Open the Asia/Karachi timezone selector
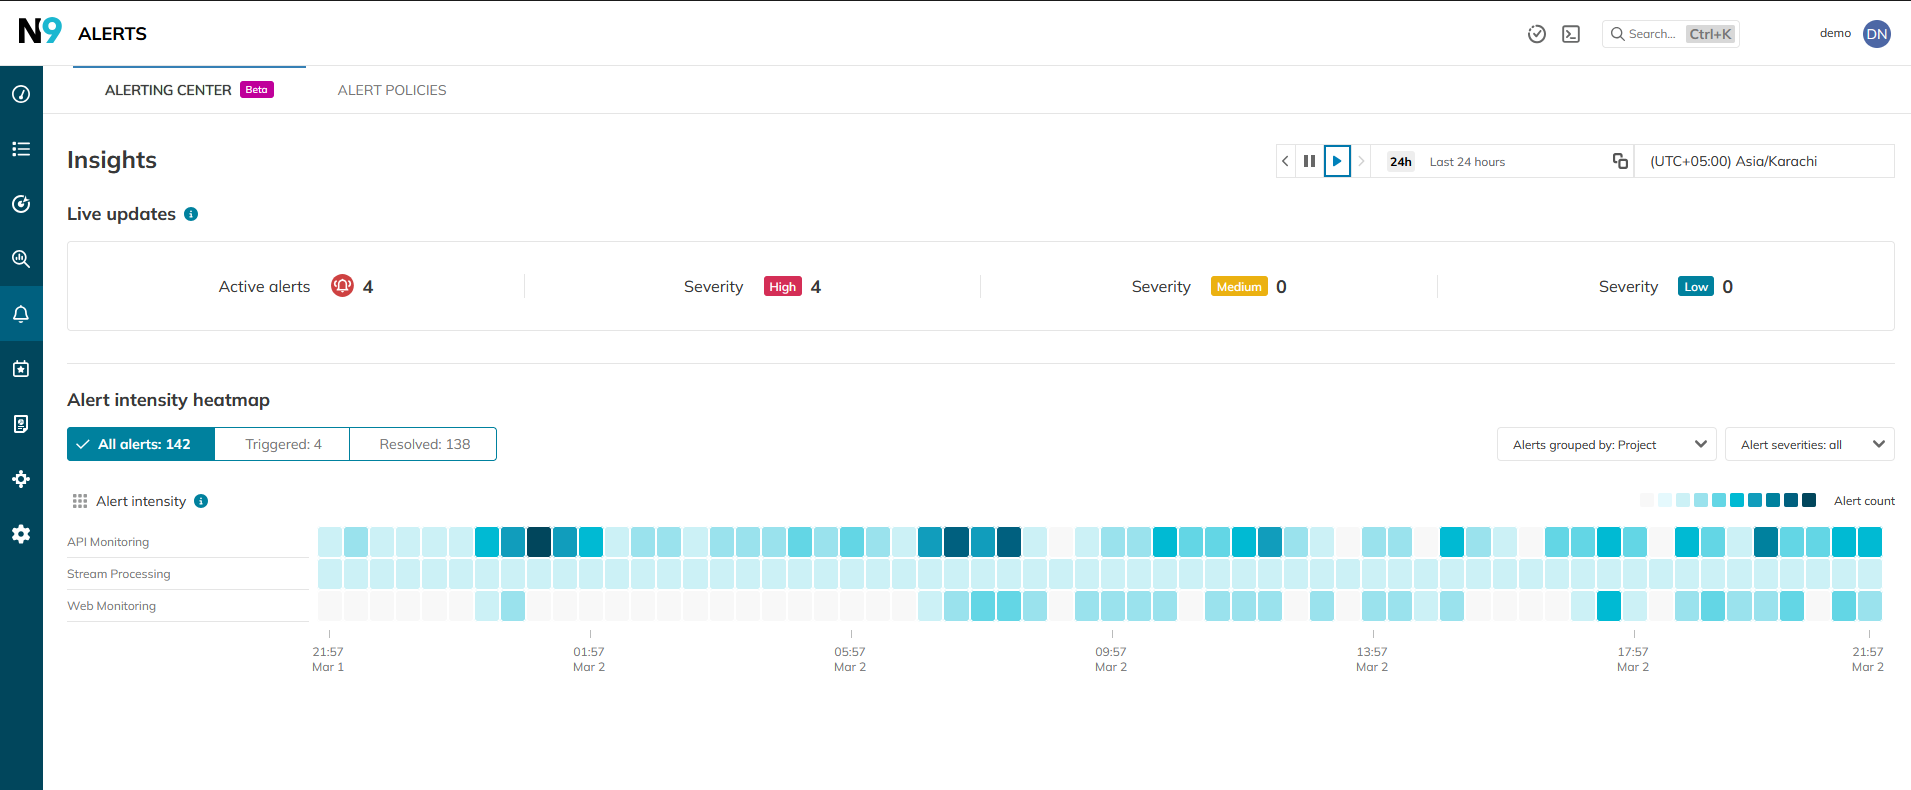 tap(1763, 161)
